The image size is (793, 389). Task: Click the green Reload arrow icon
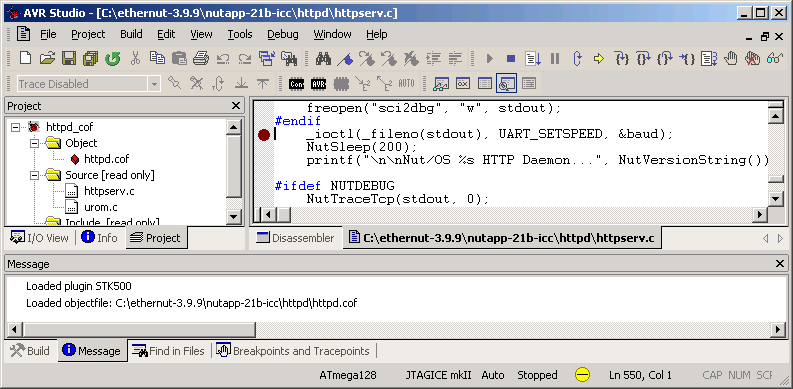coord(112,59)
